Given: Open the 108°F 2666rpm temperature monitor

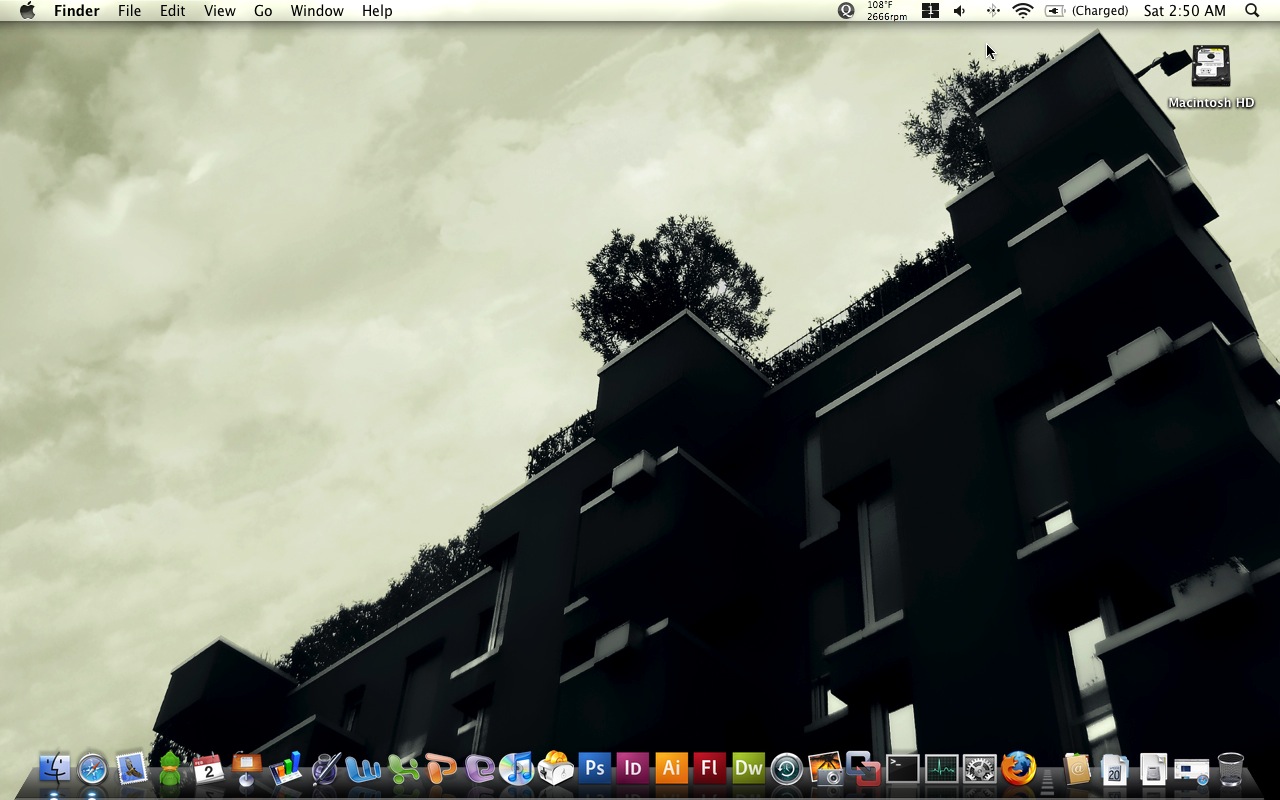Looking at the screenshot, I should 887,11.
